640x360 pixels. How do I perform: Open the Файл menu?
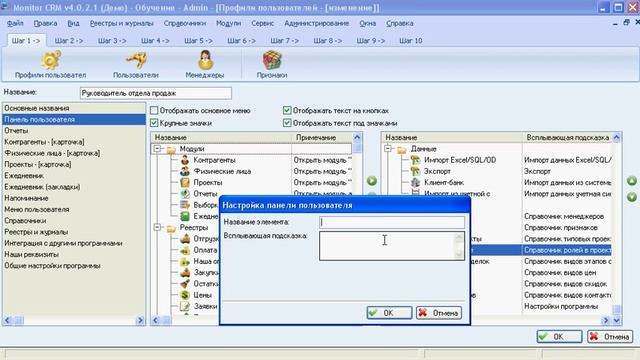(x=15, y=23)
